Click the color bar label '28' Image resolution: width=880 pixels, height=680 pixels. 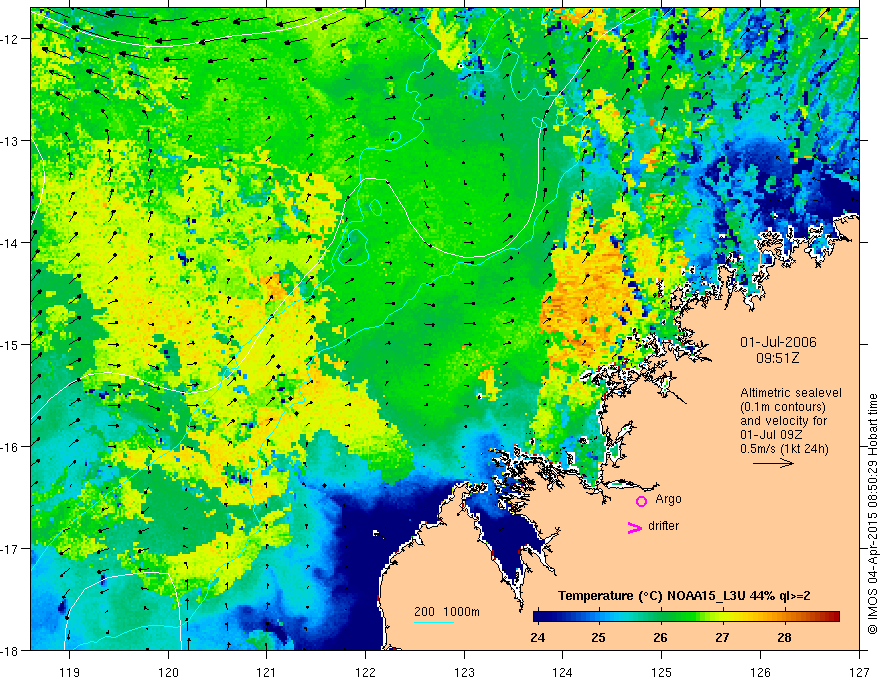784,638
